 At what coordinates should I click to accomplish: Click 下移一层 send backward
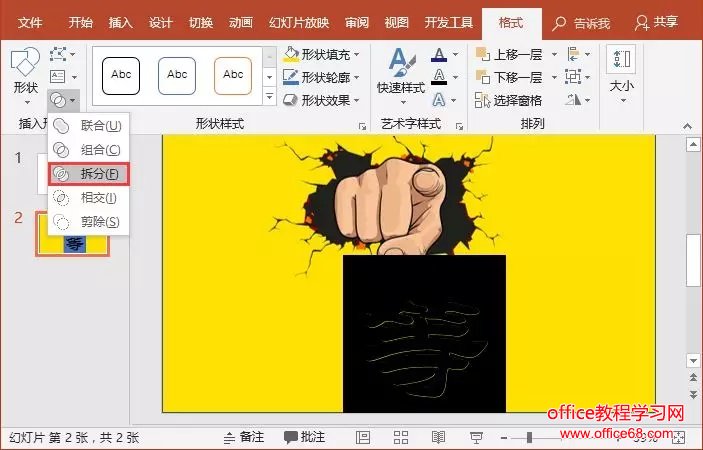(509, 77)
